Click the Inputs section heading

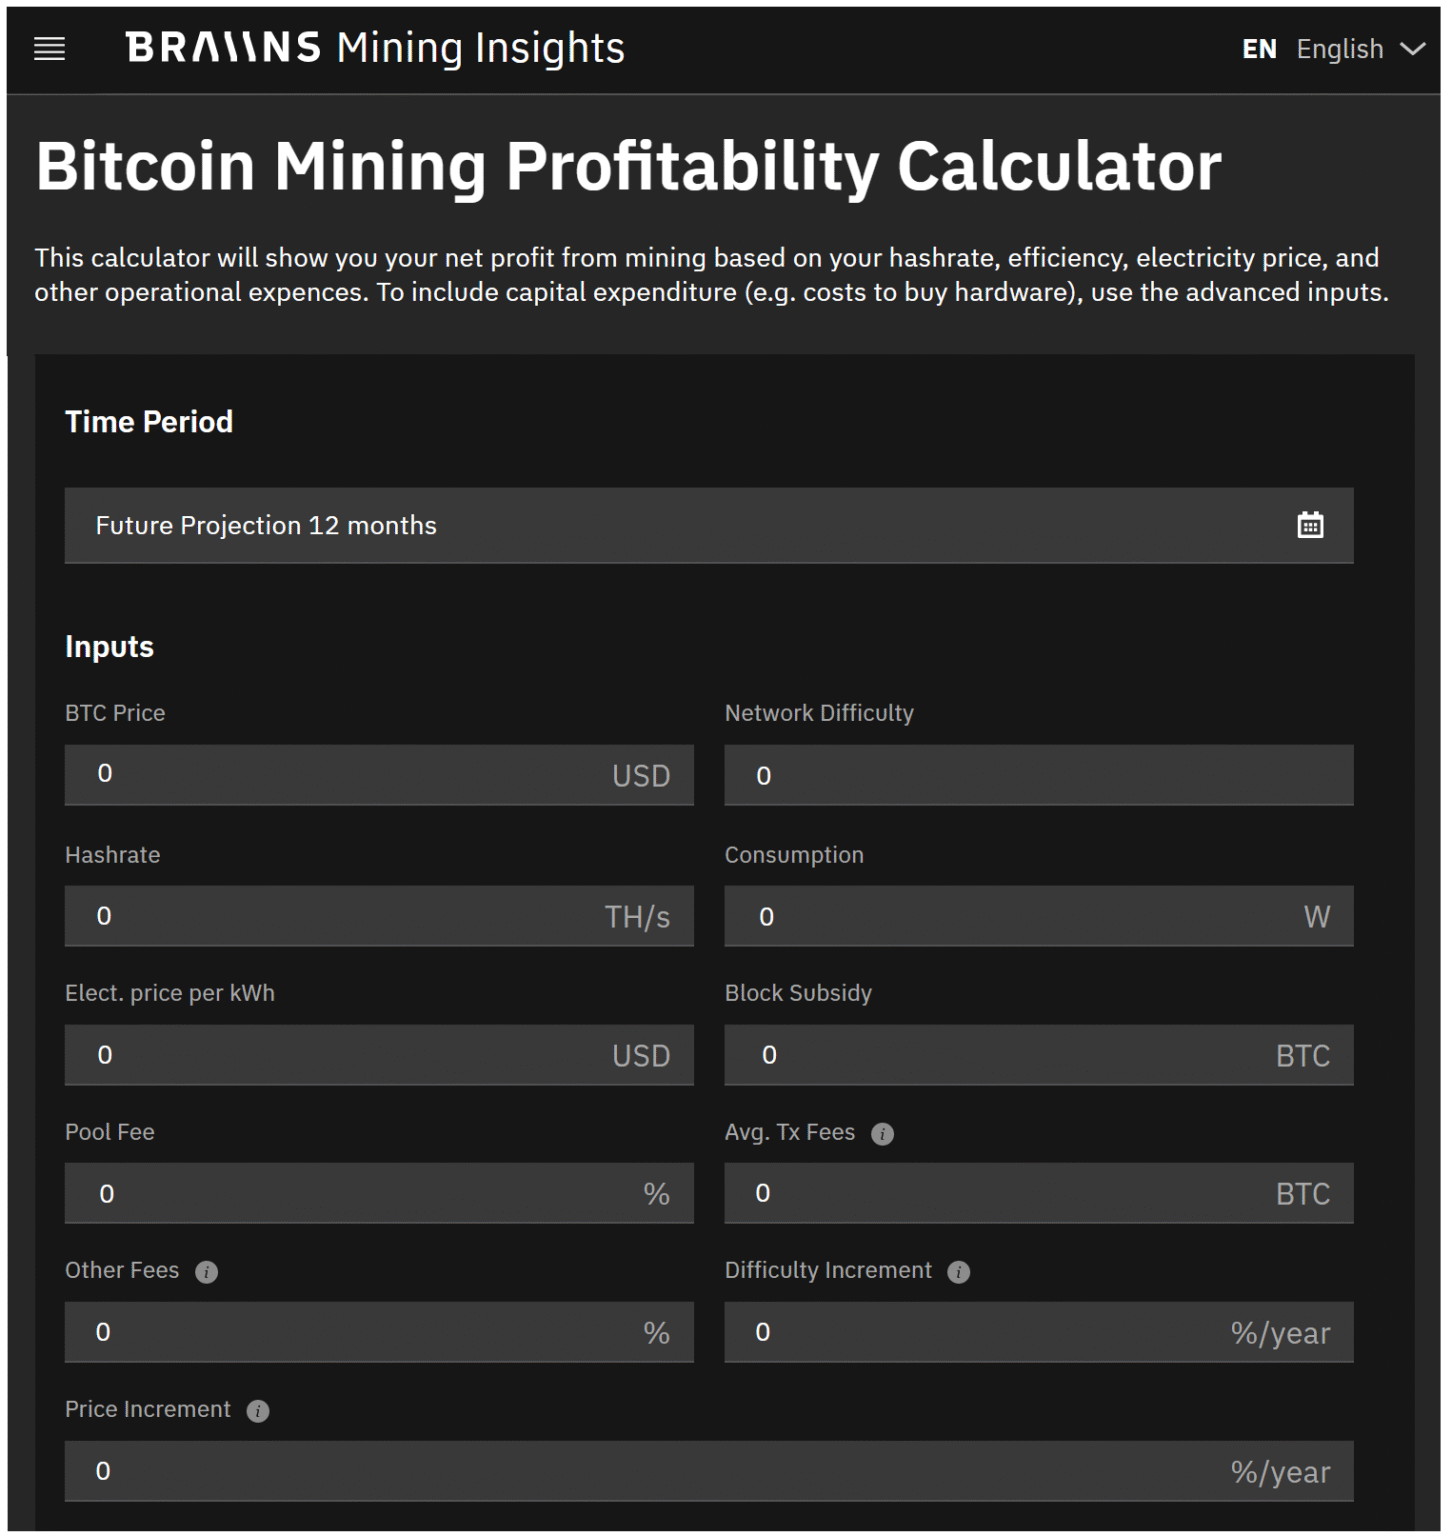pos(109,646)
